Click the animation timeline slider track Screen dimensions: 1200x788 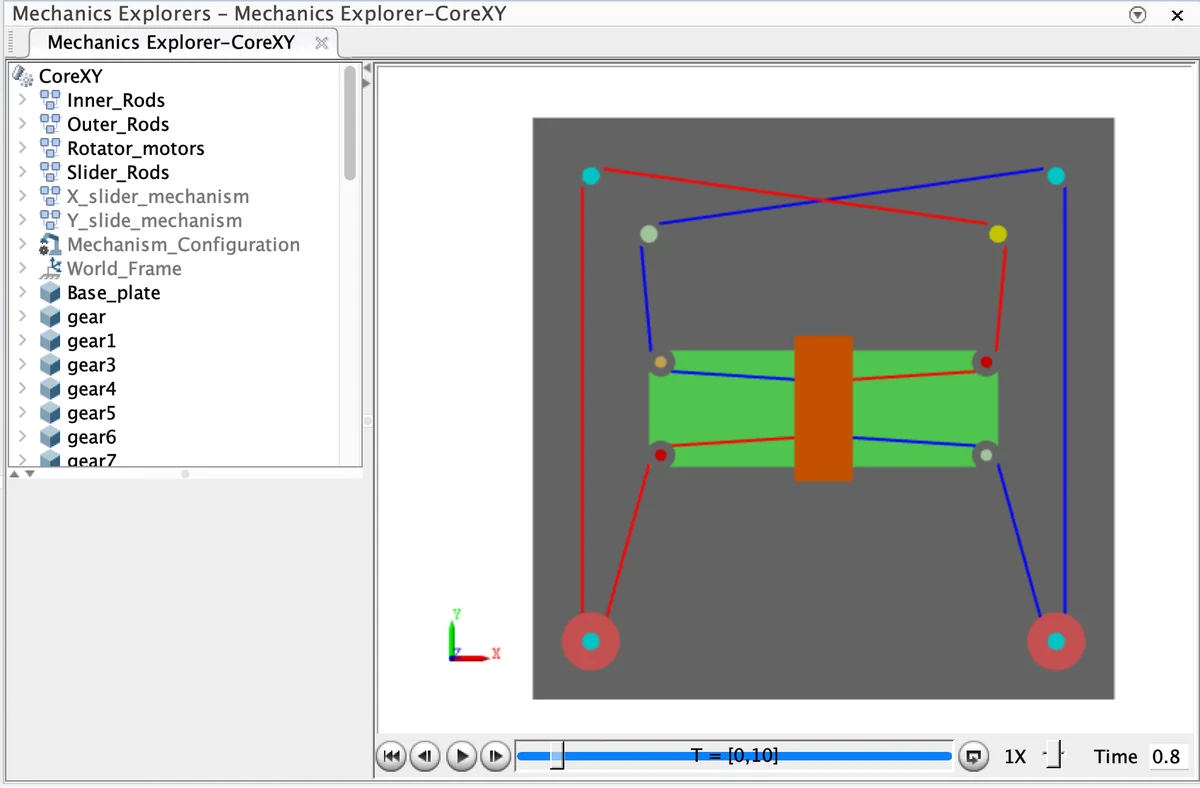tap(734, 756)
